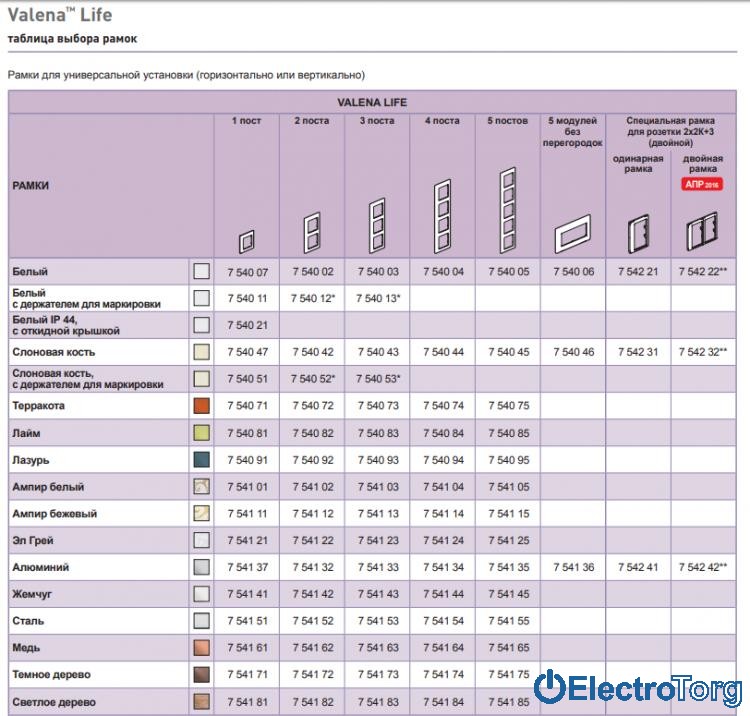This screenshot has width=750, height=716.
Task: Select the Лайм green color swatch
Action: pos(201,433)
